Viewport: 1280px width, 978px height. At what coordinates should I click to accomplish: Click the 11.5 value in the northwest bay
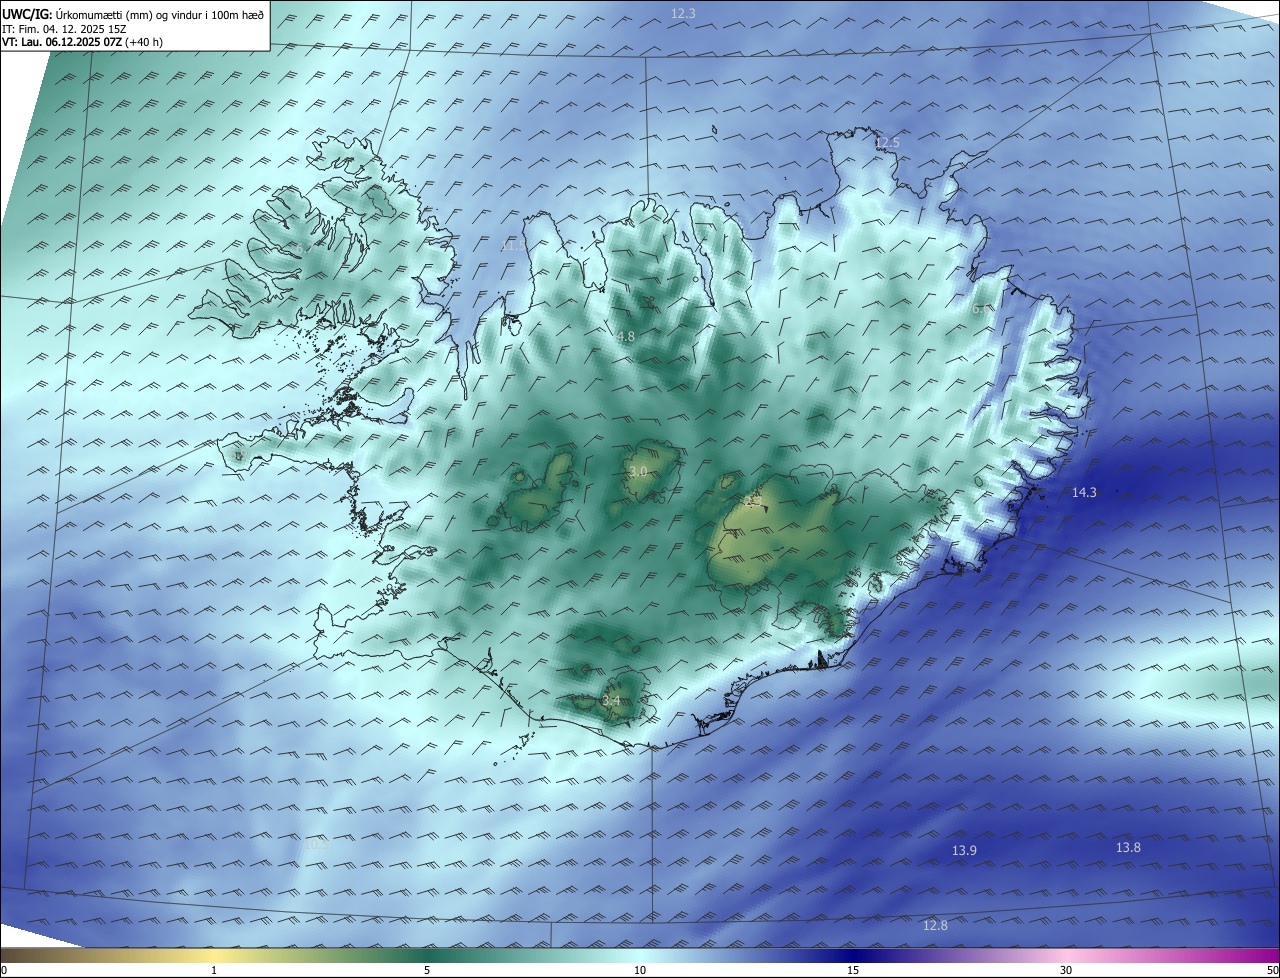513,245
